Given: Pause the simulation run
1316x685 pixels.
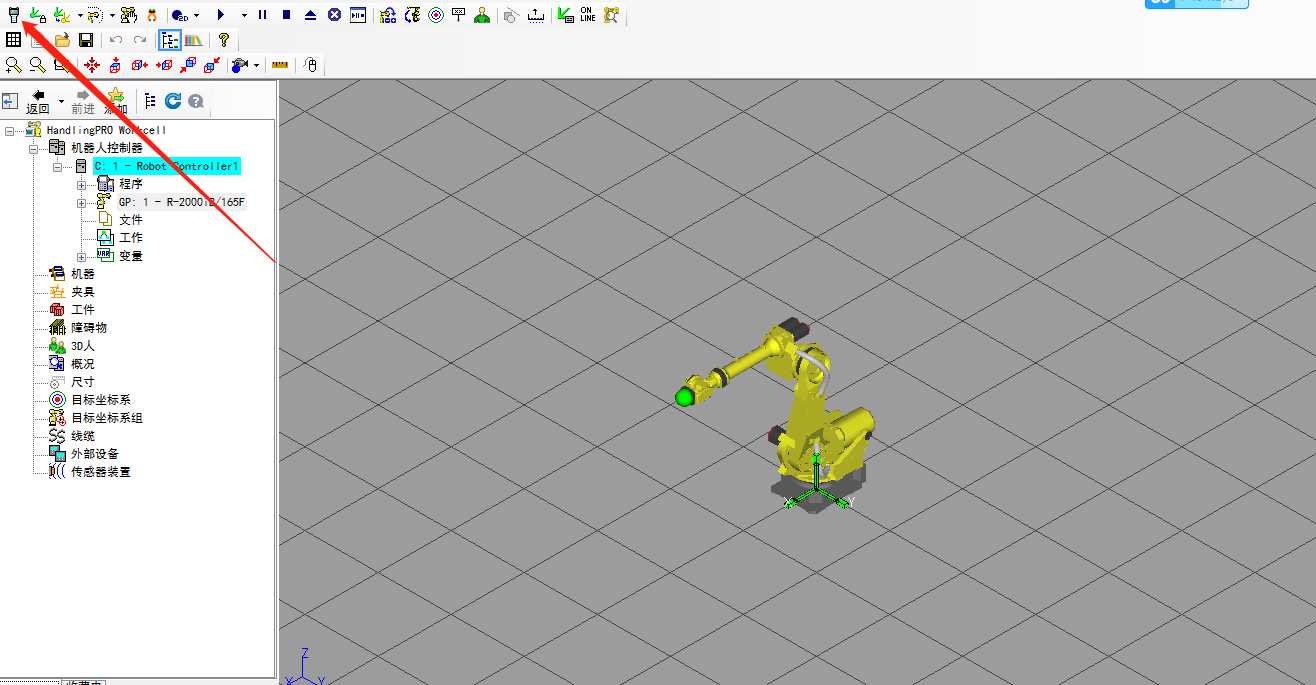Looking at the screenshot, I should (x=262, y=15).
